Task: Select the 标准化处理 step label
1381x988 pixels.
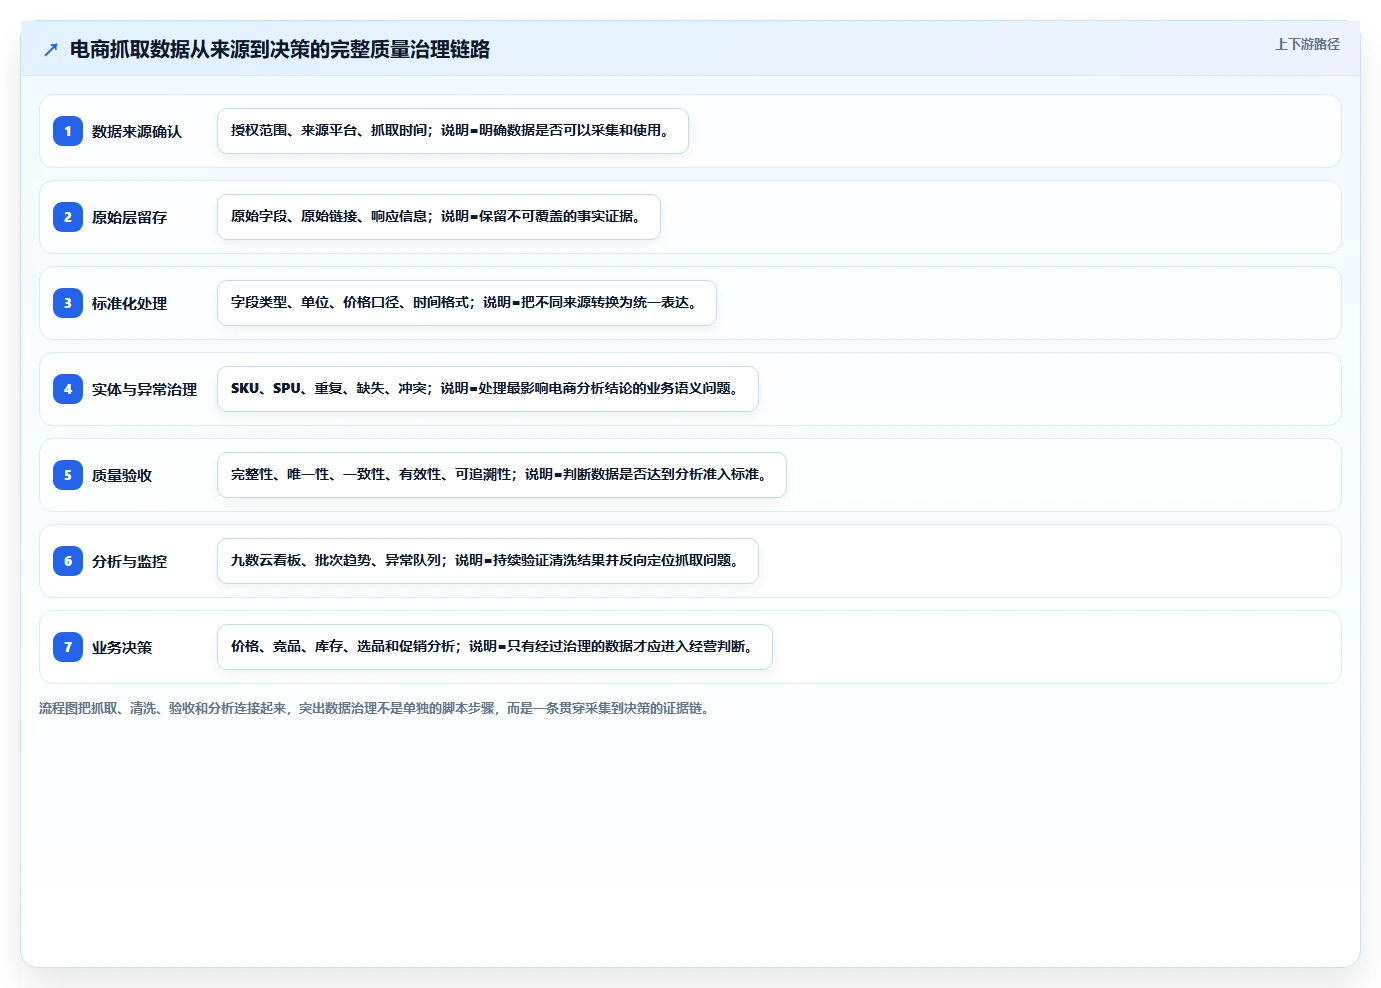Action: click(x=130, y=304)
